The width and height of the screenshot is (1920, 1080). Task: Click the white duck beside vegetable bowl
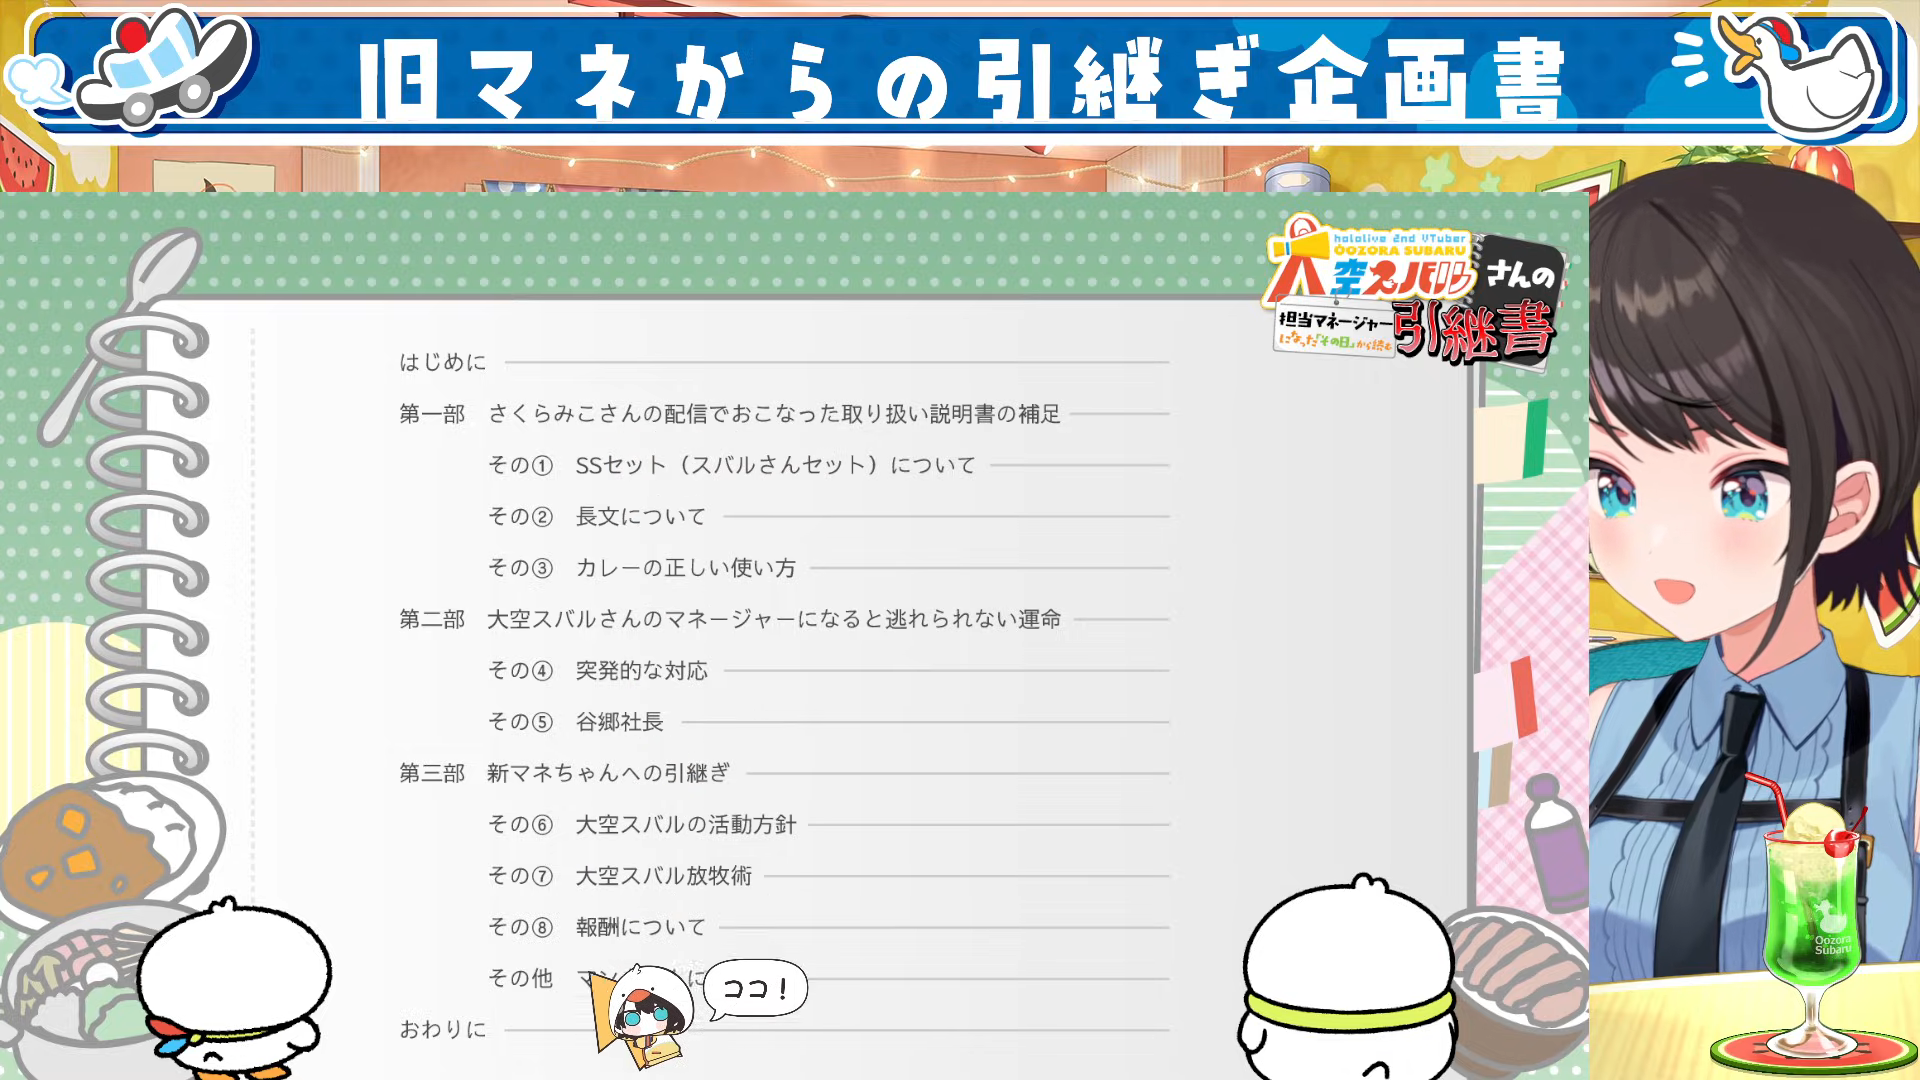click(235, 990)
